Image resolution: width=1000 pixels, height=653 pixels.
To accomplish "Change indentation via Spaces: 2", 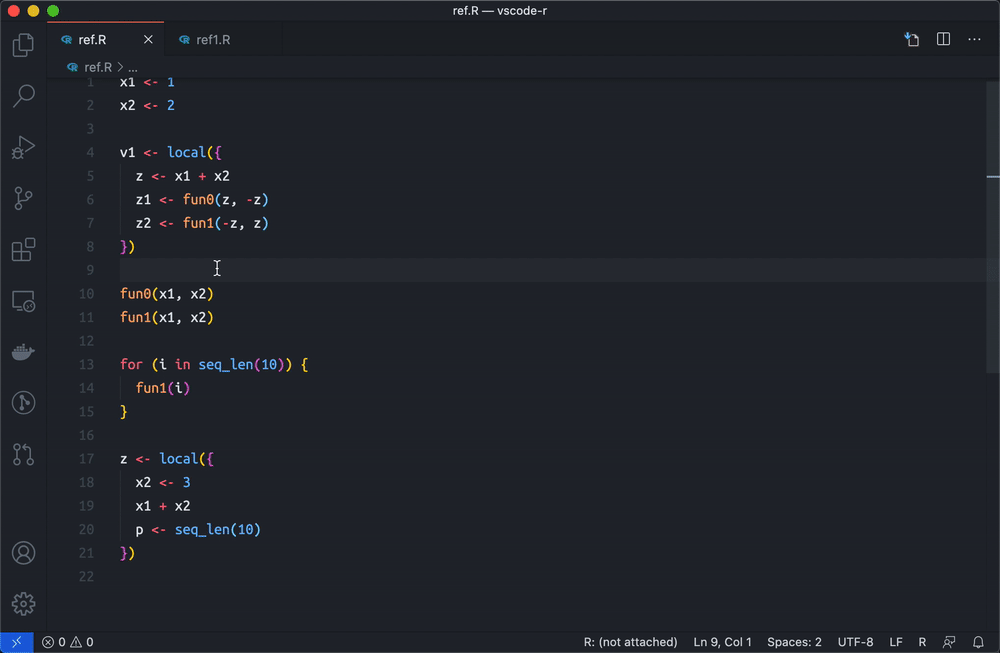I will point(794,642).
